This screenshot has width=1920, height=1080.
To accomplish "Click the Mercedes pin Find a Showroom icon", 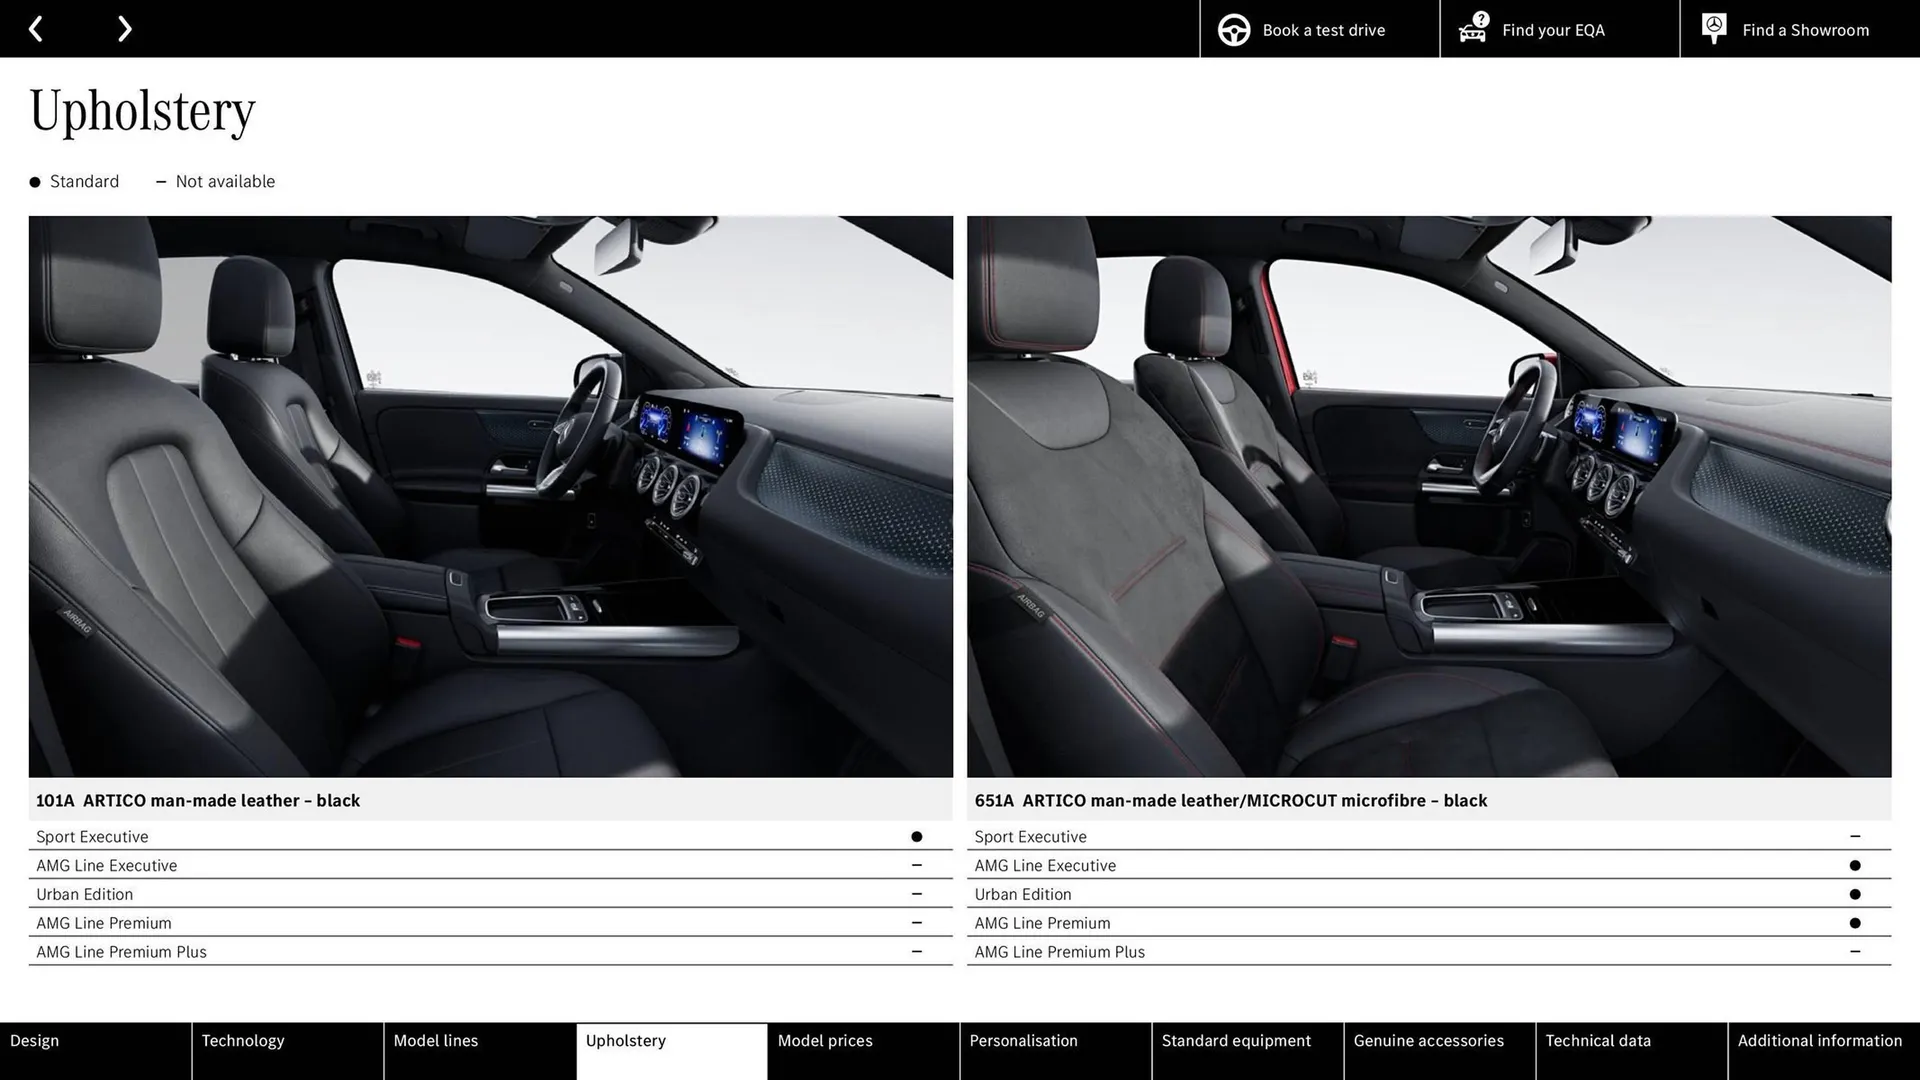I will point(1713,28).
